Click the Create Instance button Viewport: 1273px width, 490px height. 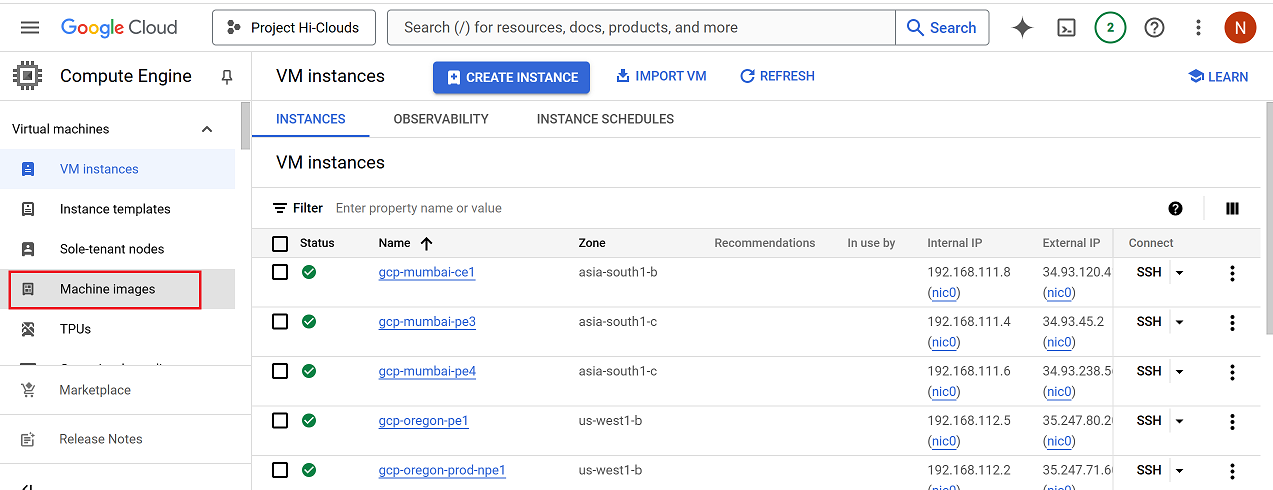coord(511,77)
